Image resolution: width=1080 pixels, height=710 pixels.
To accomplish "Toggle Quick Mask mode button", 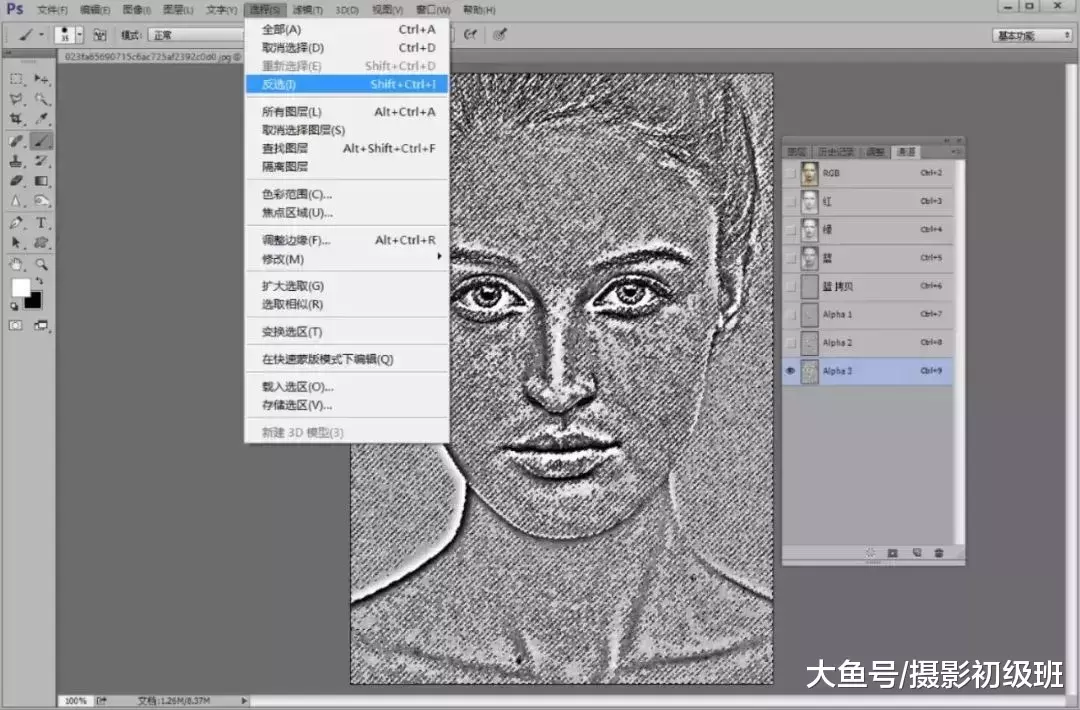I will click(16, 325).
